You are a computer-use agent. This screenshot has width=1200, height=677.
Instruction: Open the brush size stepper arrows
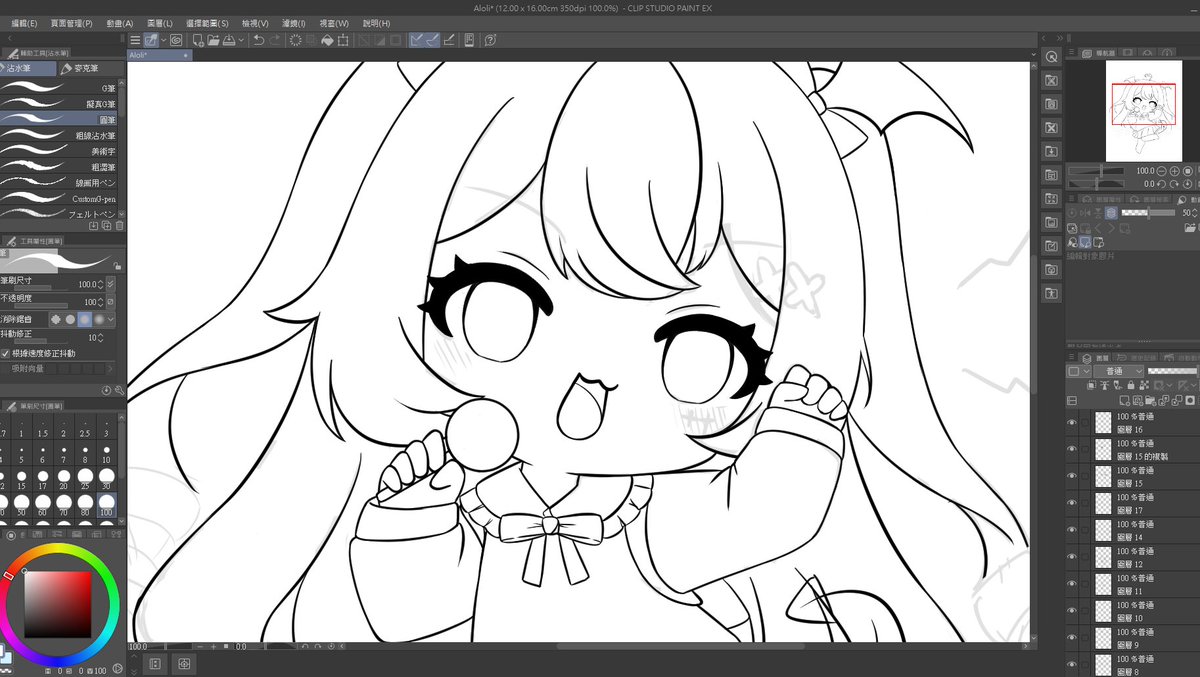100,285
